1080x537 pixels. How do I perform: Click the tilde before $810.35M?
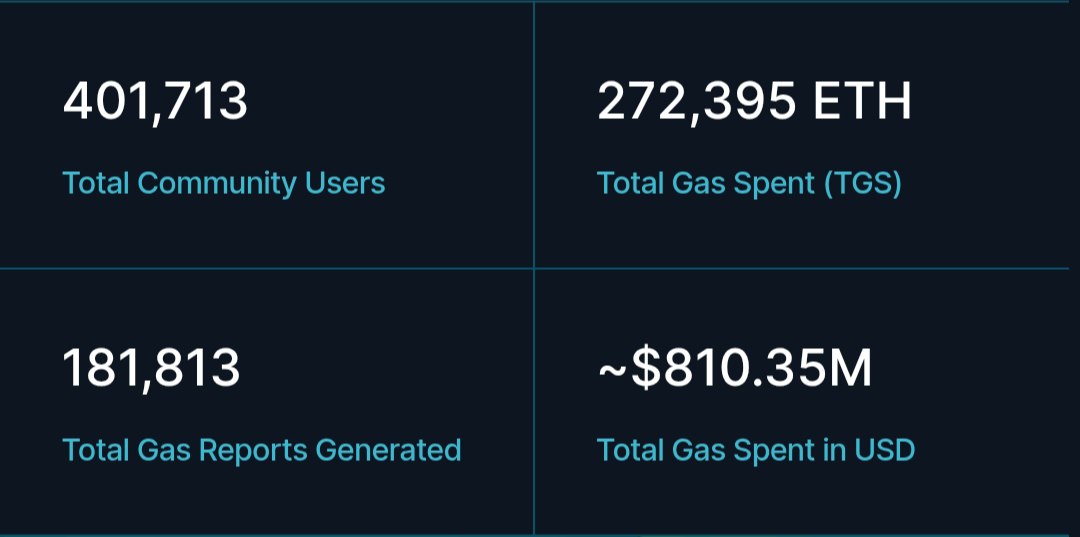[612, 370]
